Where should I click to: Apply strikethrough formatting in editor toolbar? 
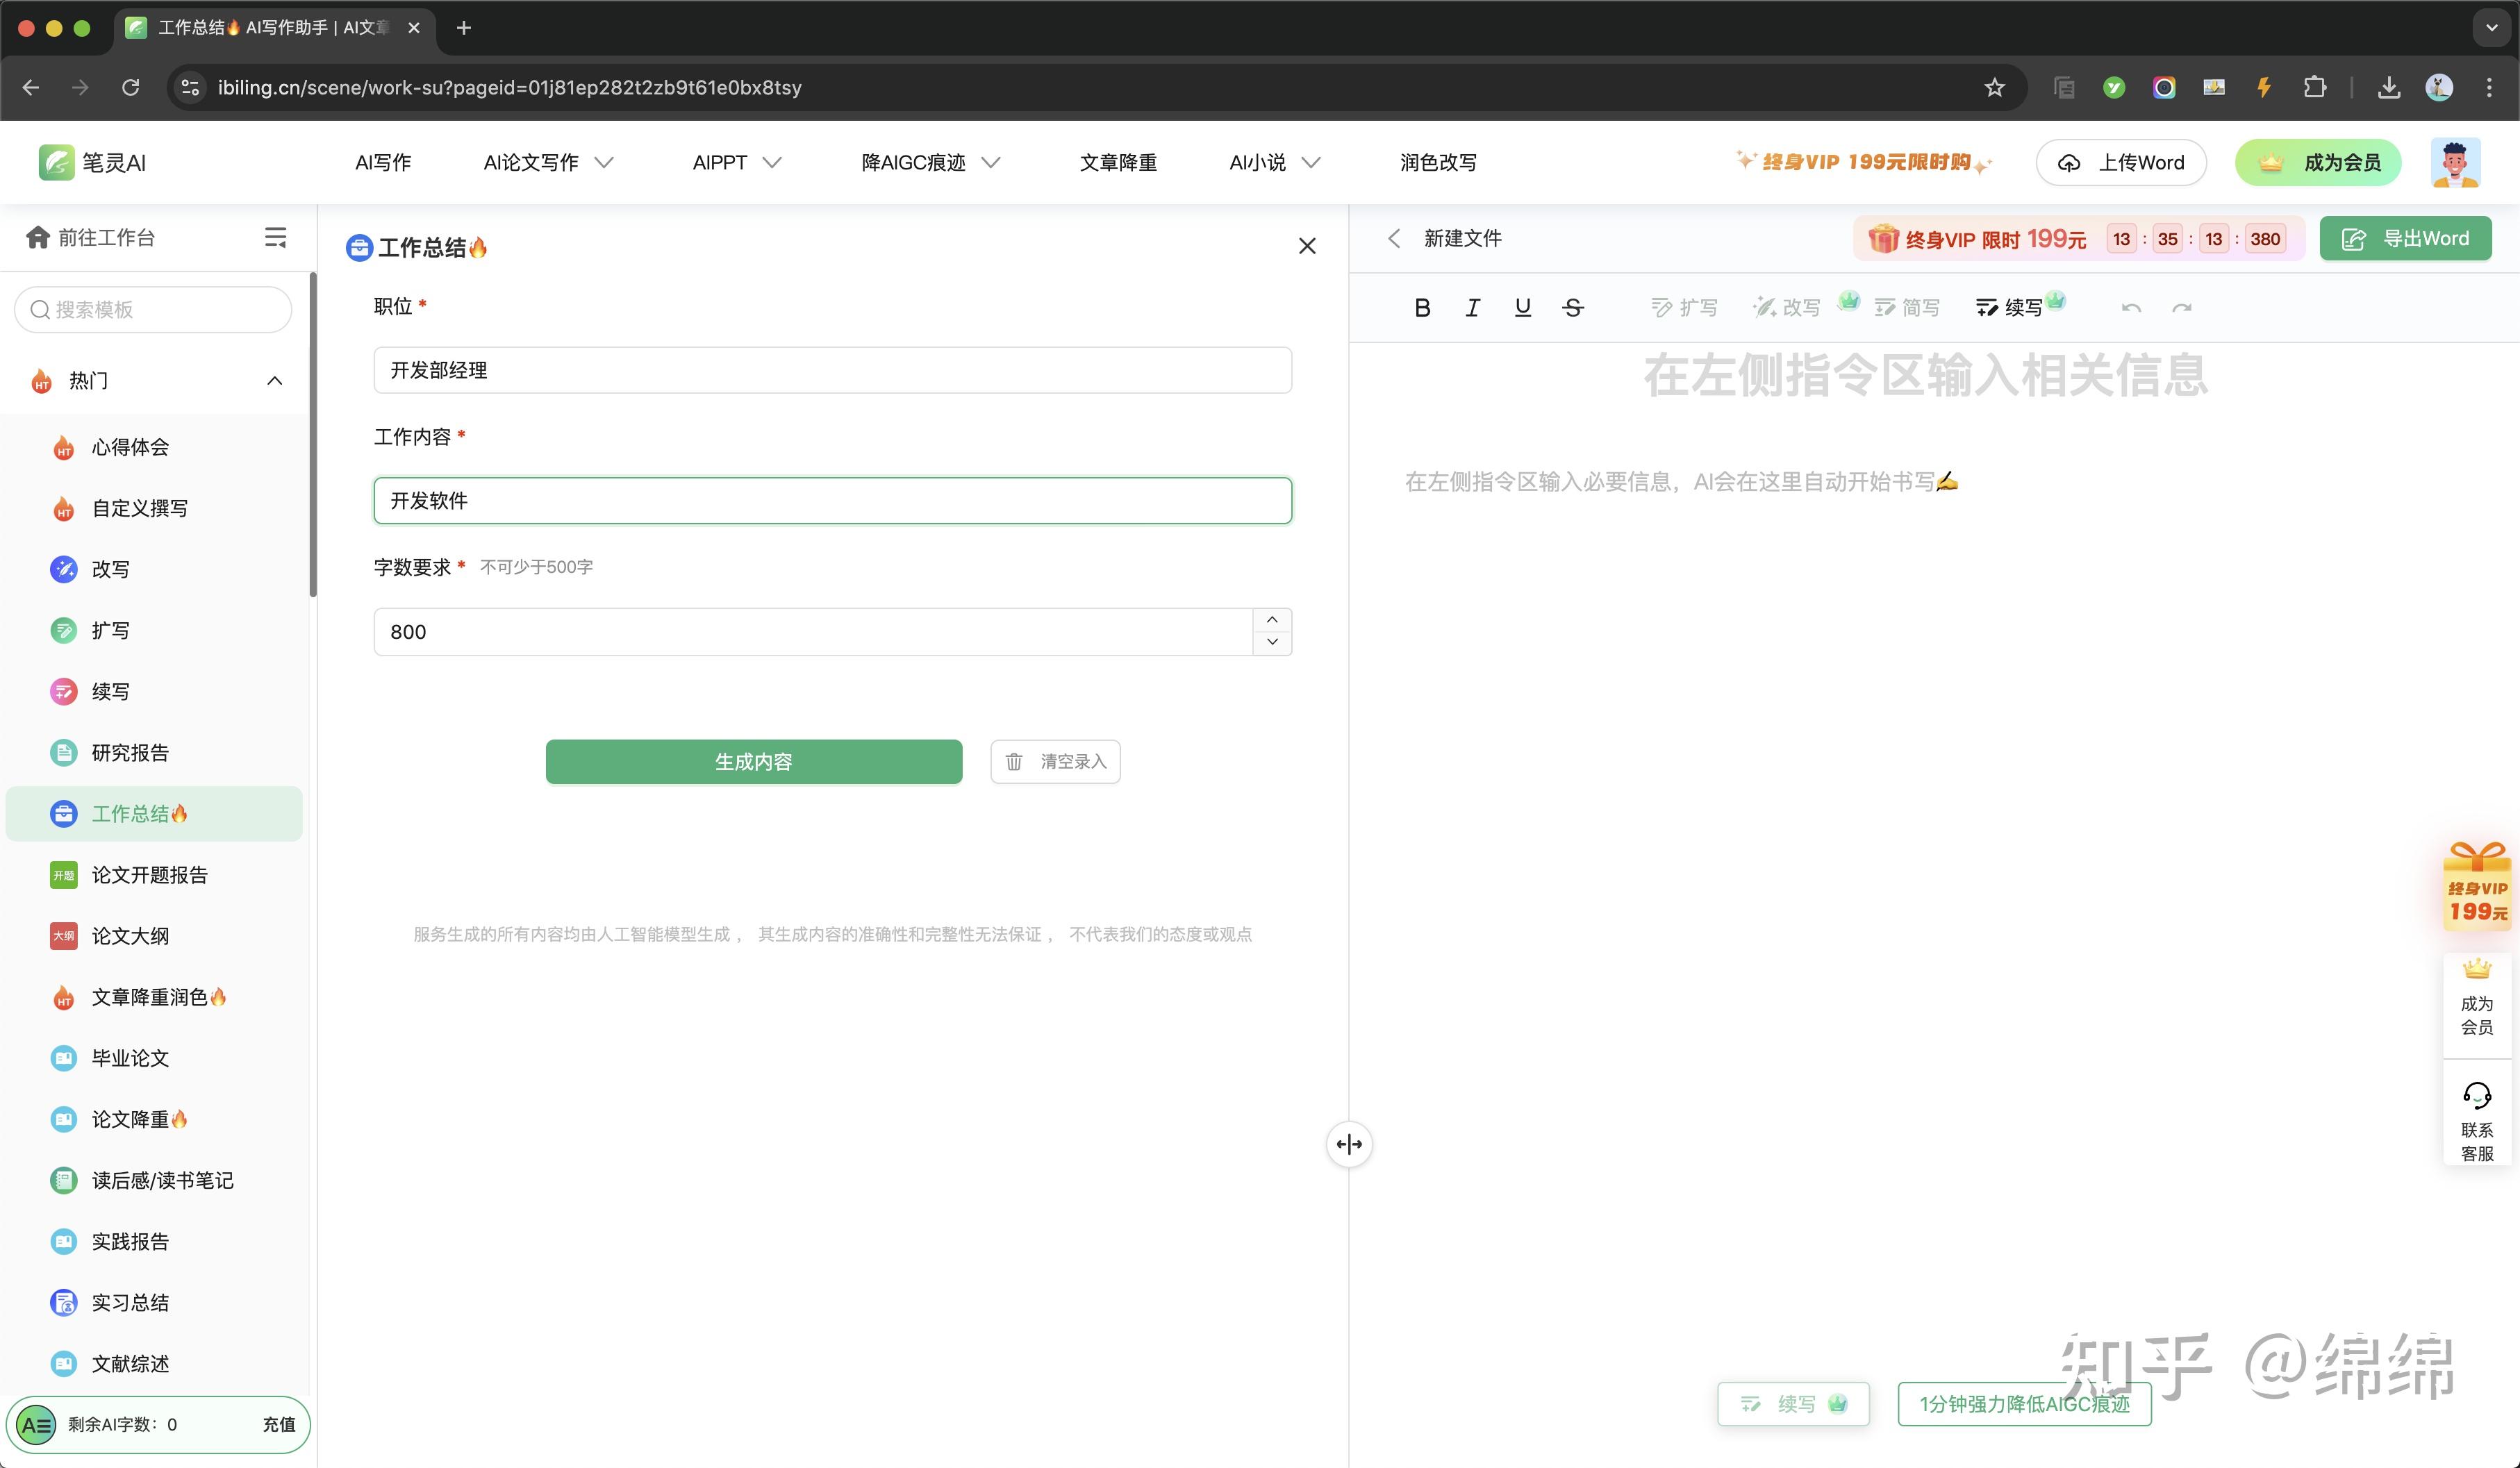1573,308
